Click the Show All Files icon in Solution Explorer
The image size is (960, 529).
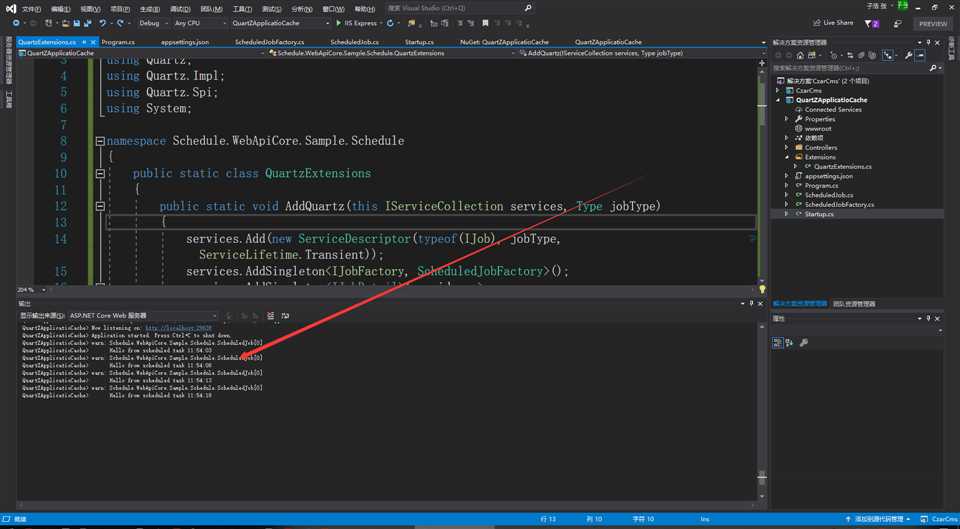pyautogui.click(x=872, y=55)
